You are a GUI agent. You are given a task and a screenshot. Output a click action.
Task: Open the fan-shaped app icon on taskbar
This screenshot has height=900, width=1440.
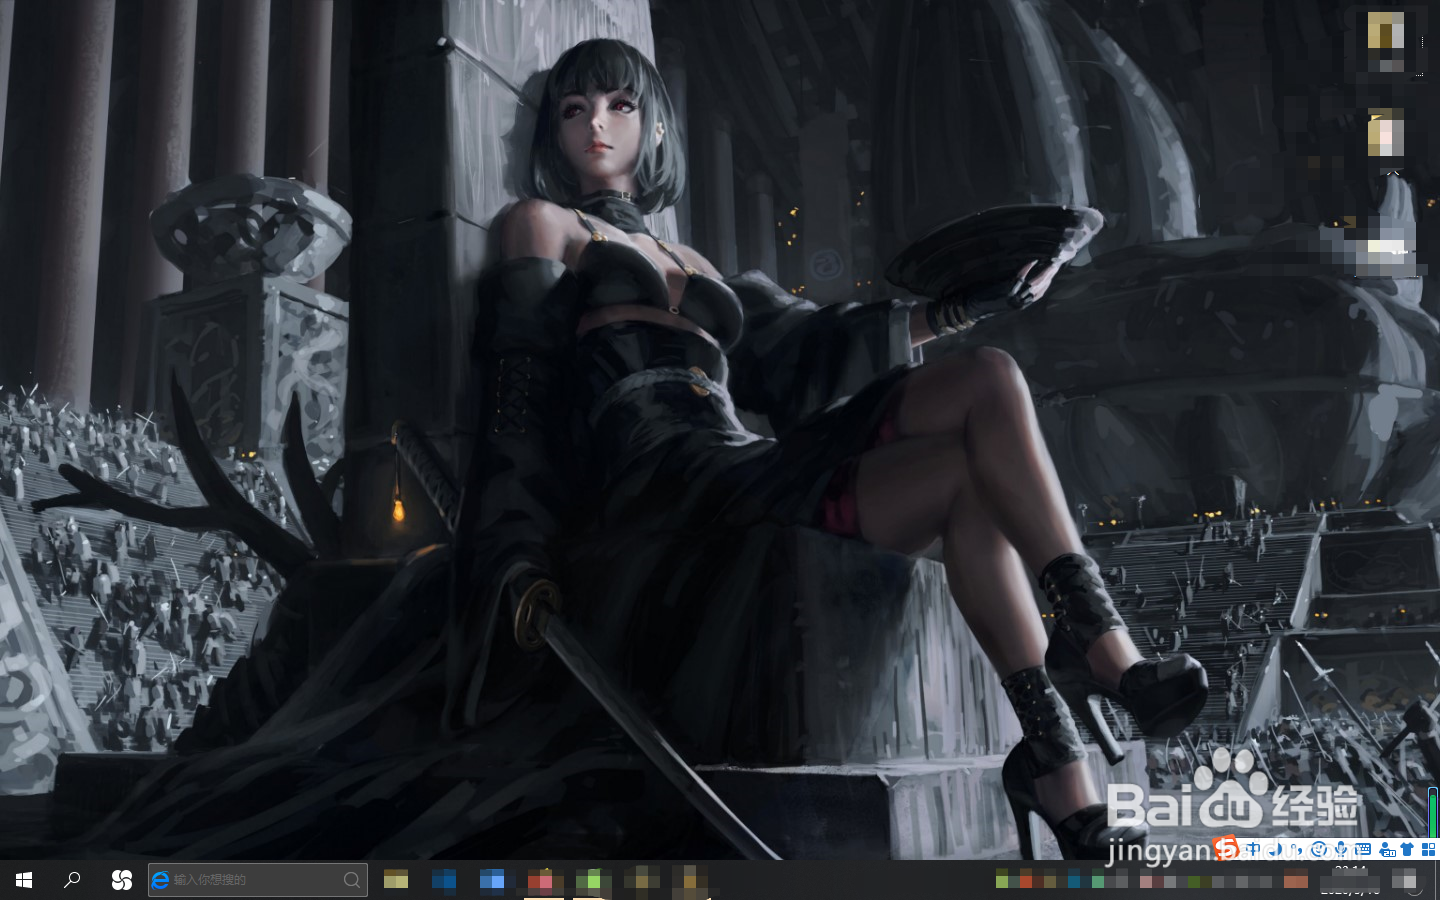click(122, 880)
